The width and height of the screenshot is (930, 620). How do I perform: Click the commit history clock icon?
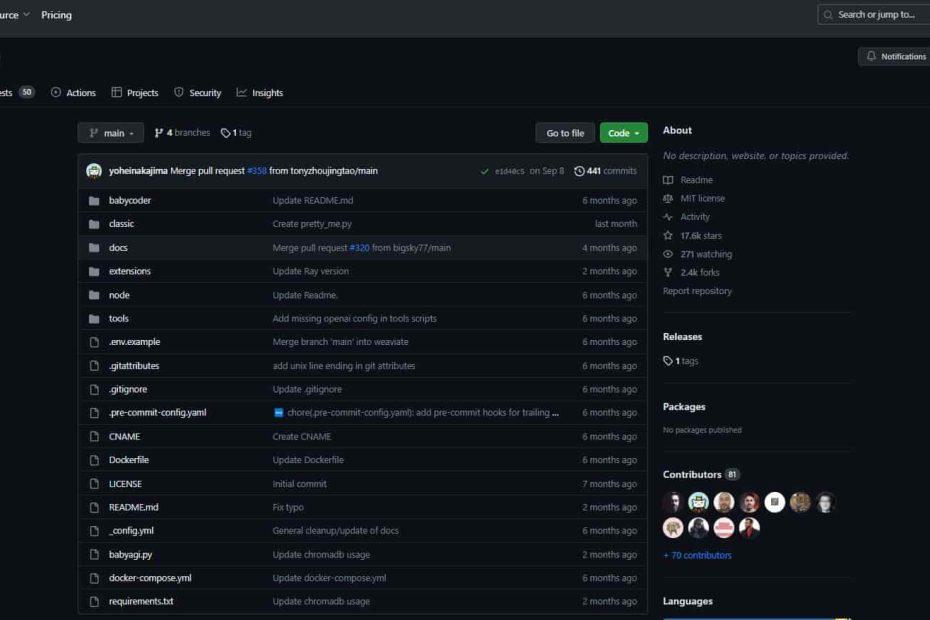click(579, 171)
